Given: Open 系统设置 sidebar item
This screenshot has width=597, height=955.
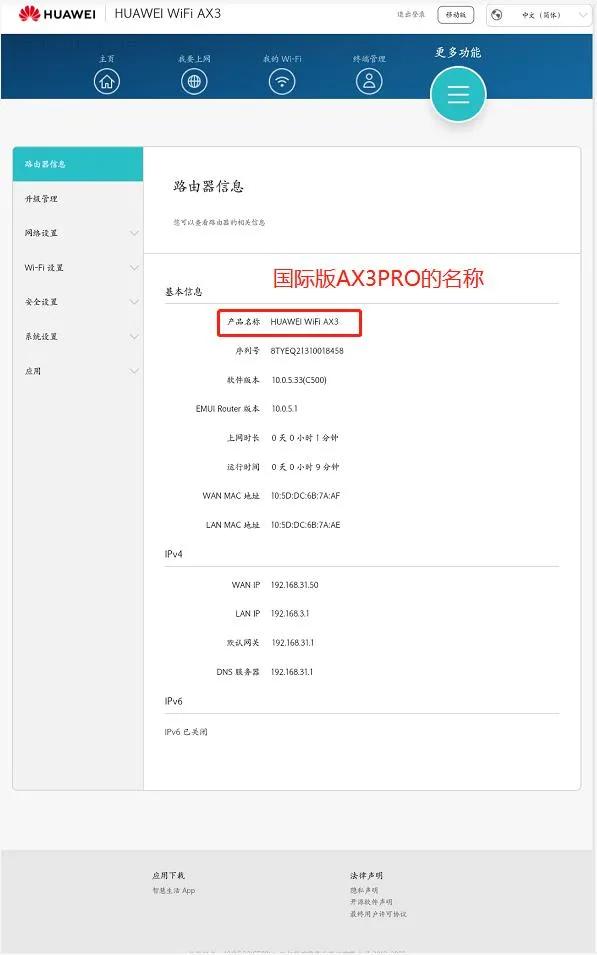Looking at the screenshot, I should [x=78, y=336].
